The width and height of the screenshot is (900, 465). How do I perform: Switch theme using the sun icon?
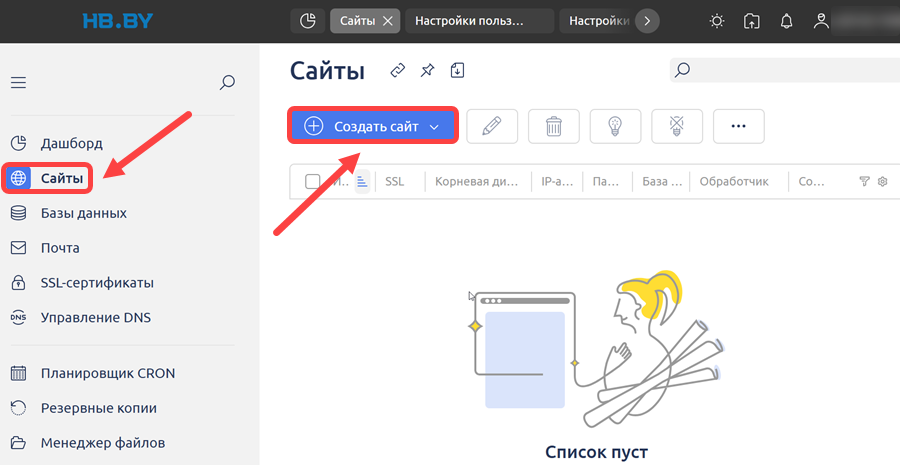(x=716, y=21)
